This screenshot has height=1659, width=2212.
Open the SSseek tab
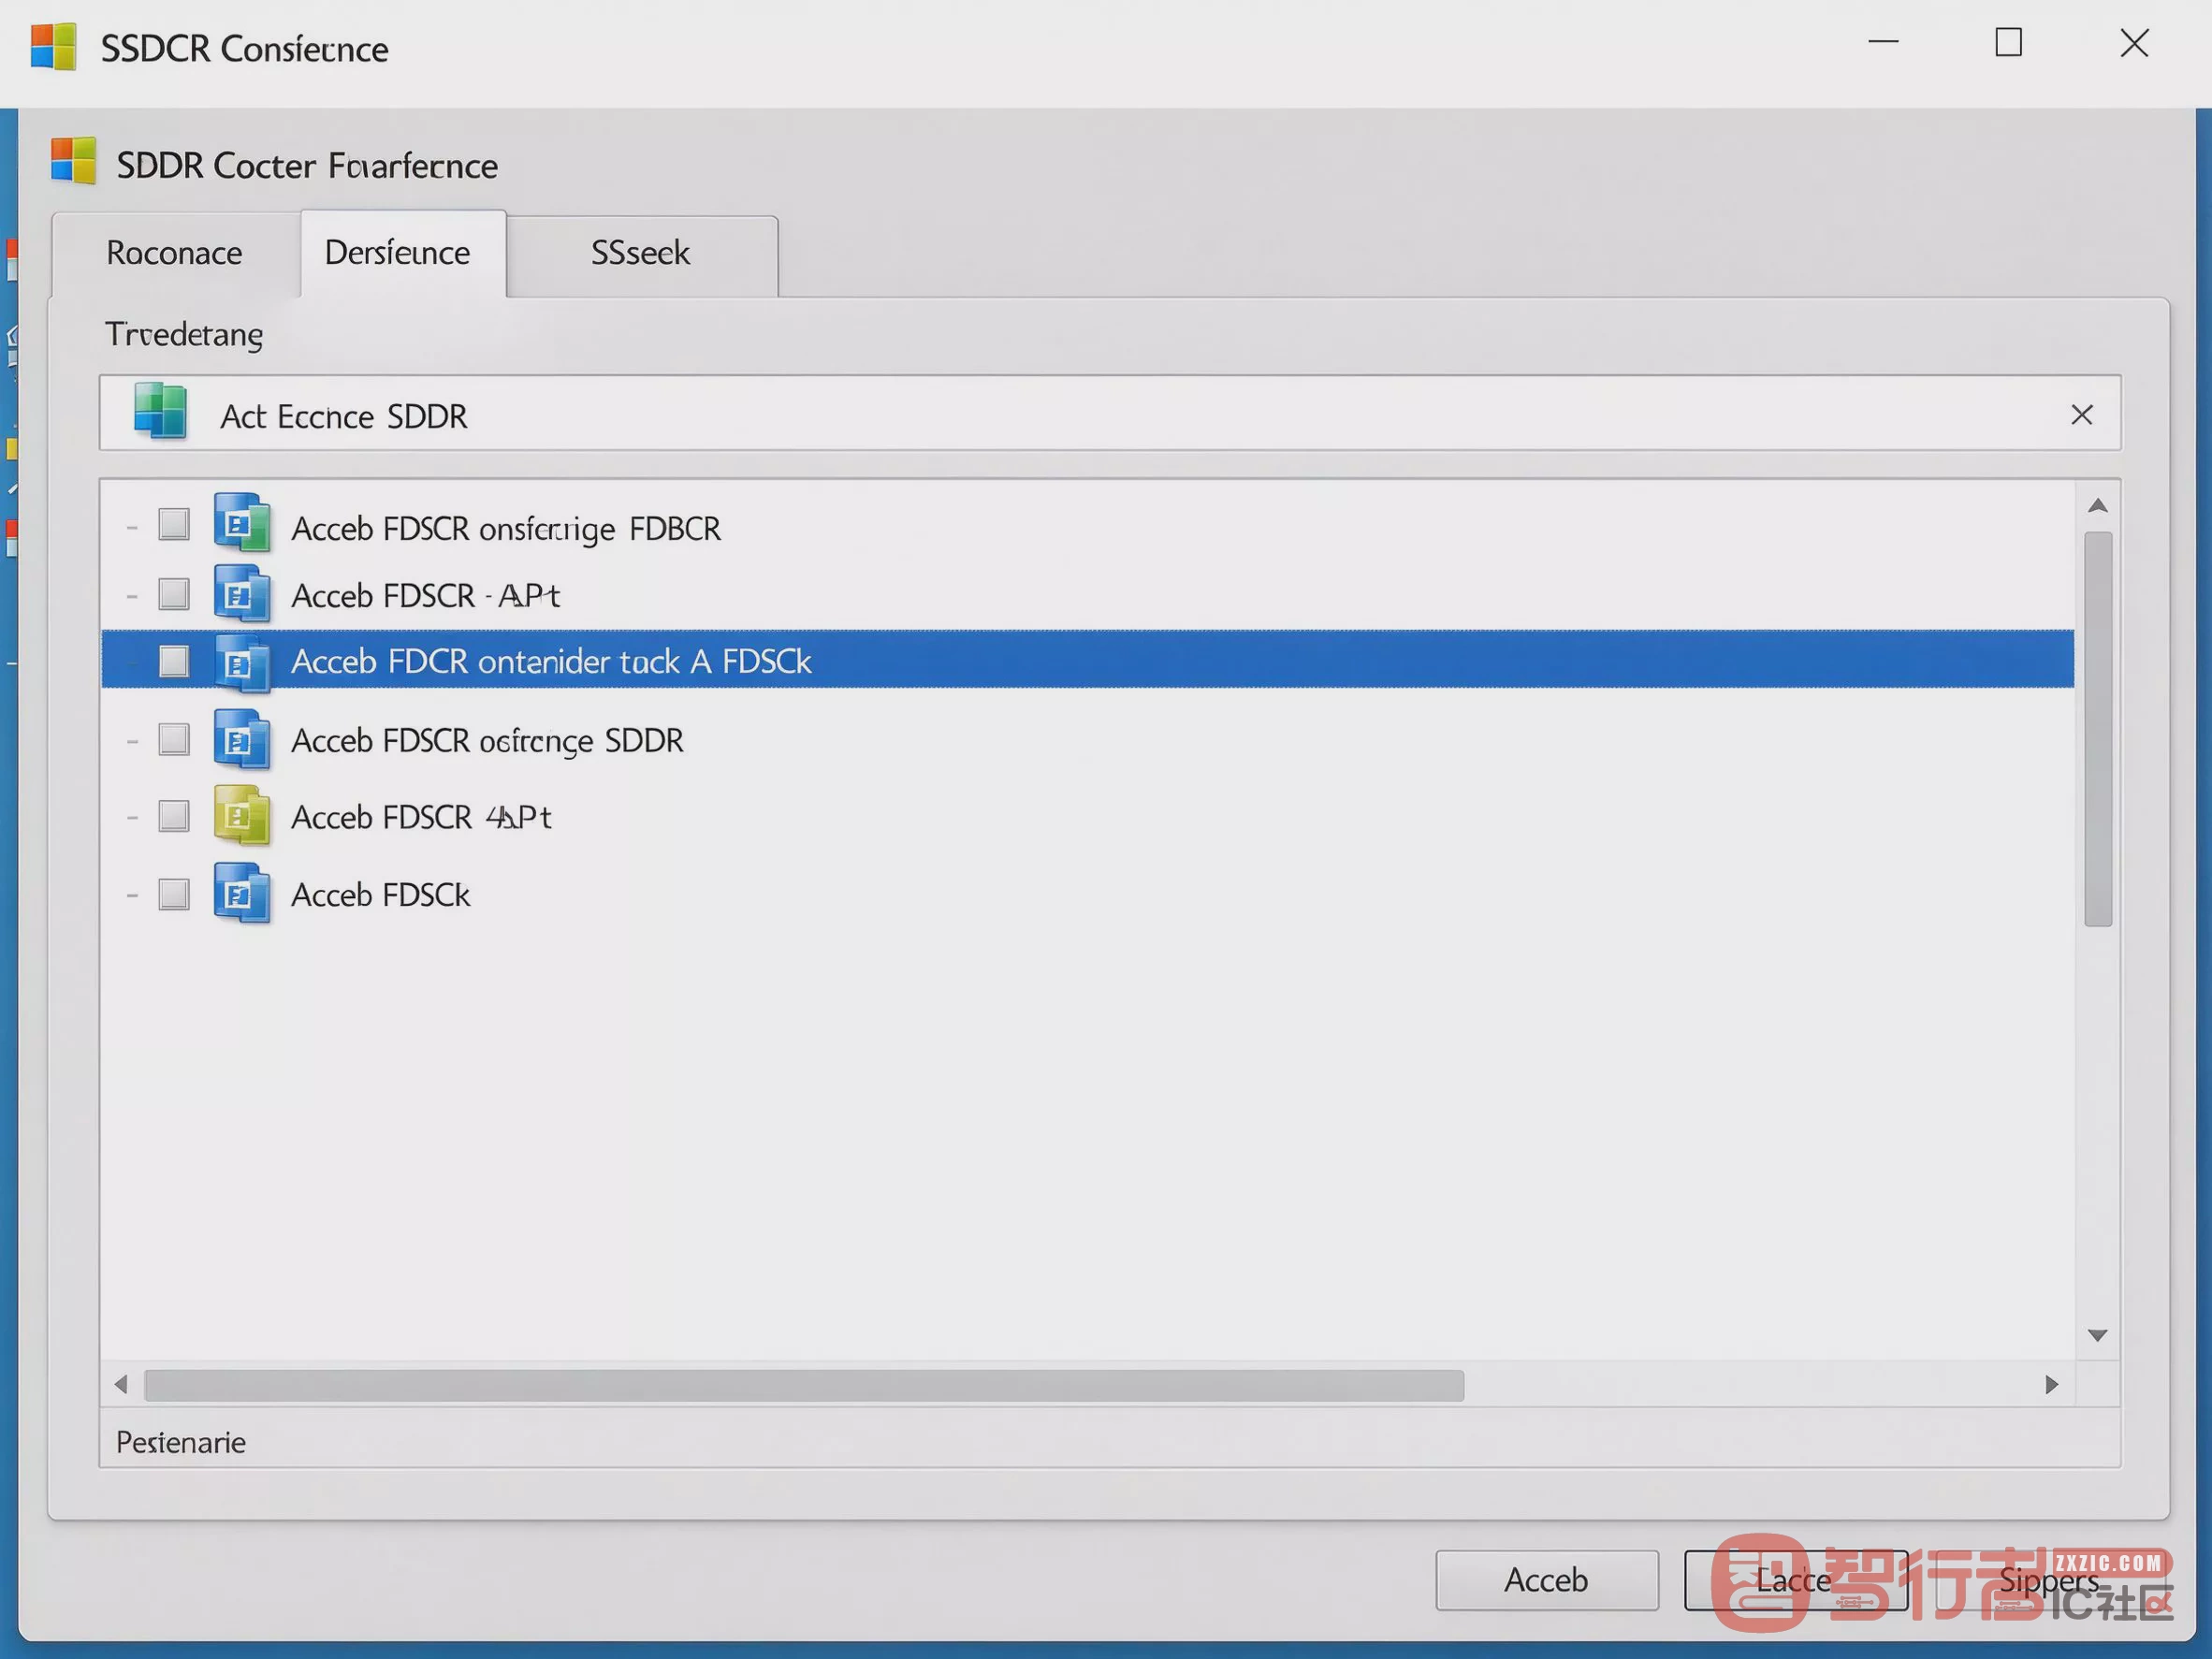(x=641, y=256)
